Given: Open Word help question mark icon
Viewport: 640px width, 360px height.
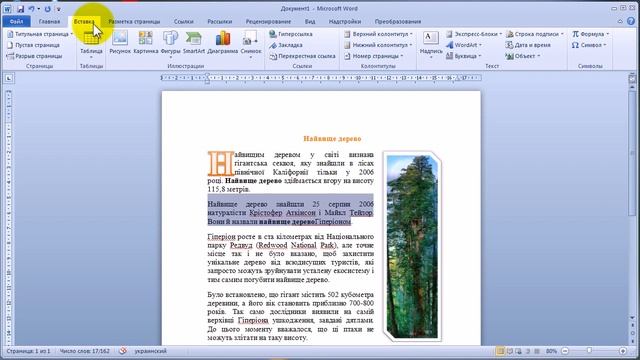Looking at the screenshot, I should coord(631,21).
